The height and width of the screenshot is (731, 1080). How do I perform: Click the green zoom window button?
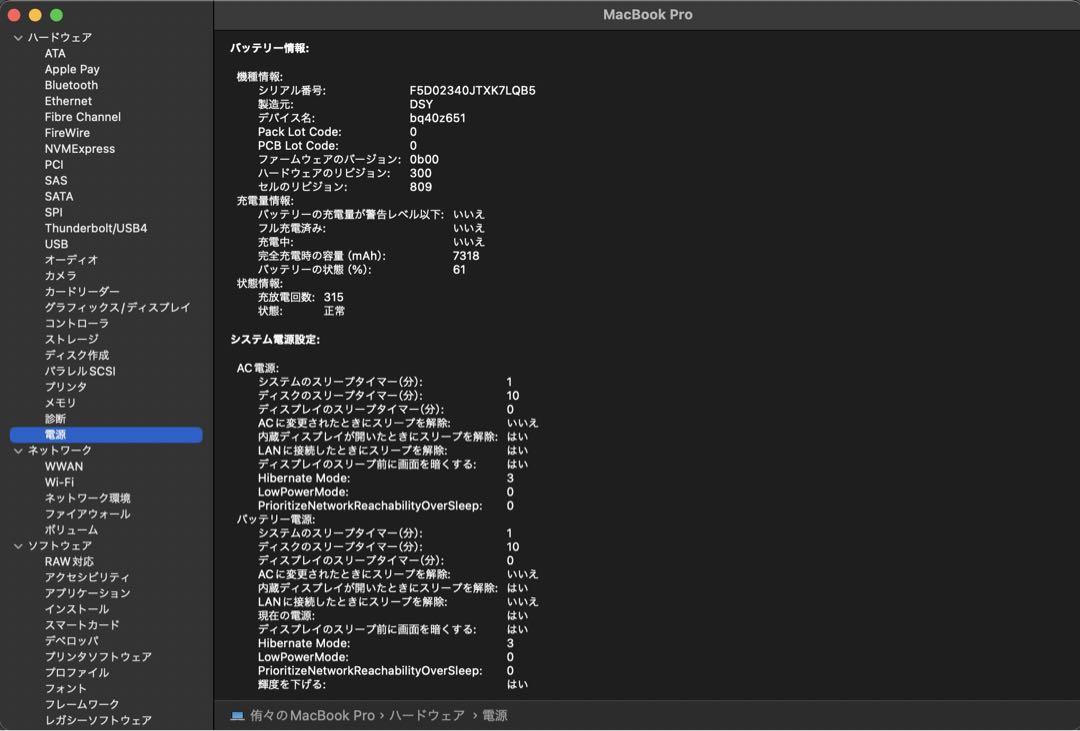point(56,14)
